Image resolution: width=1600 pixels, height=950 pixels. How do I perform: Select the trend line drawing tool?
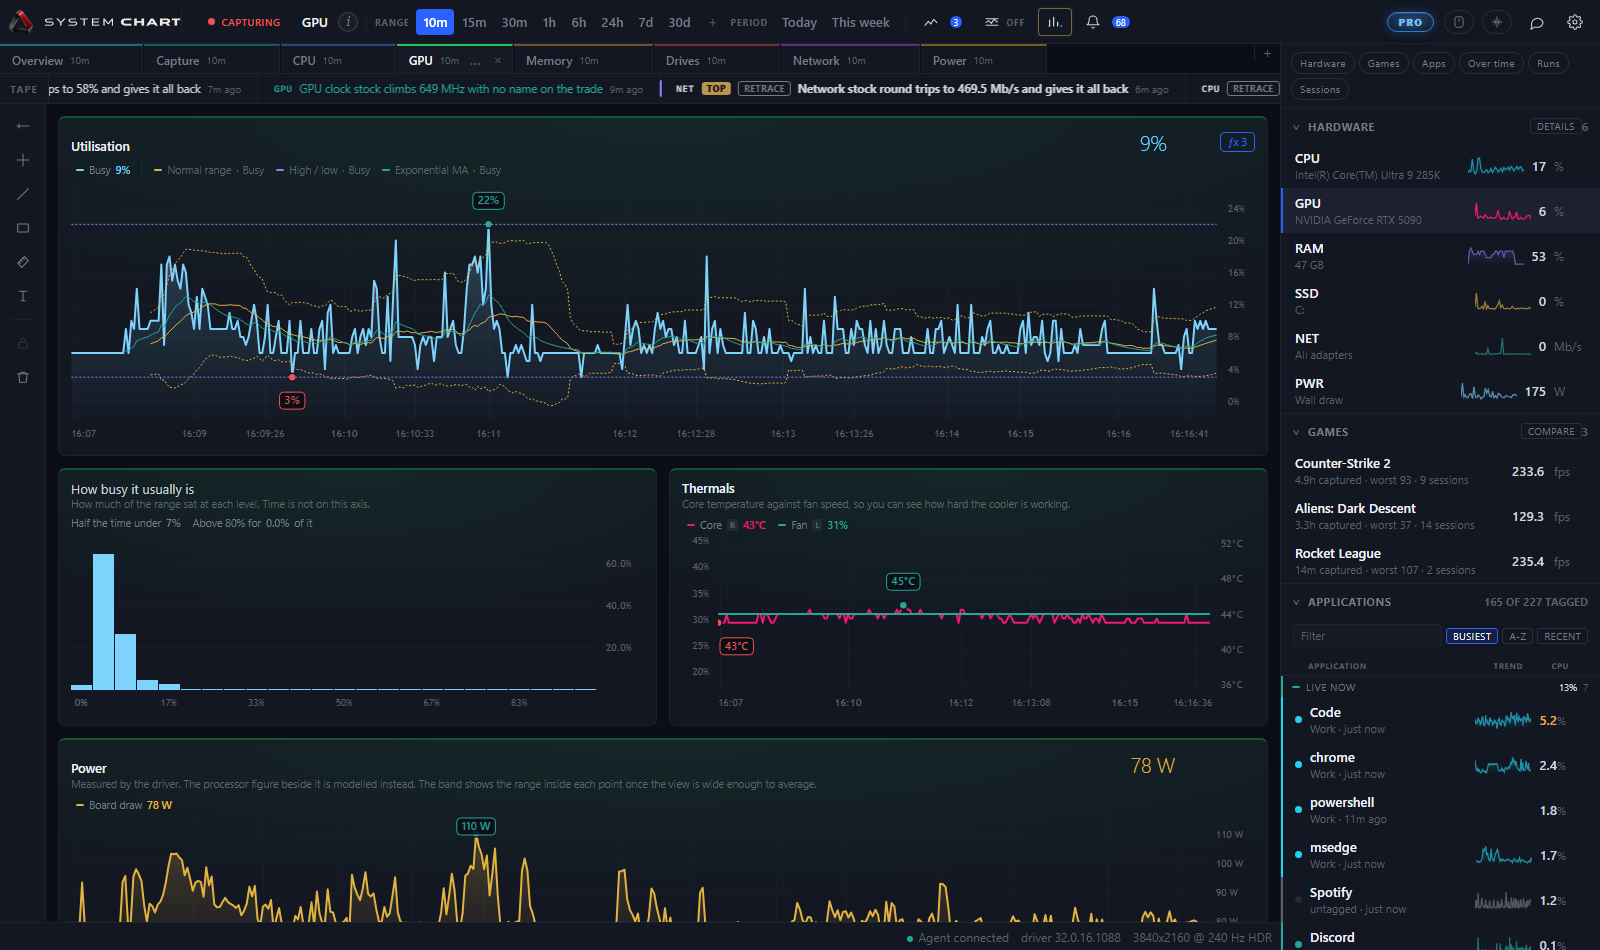point(23,194)
